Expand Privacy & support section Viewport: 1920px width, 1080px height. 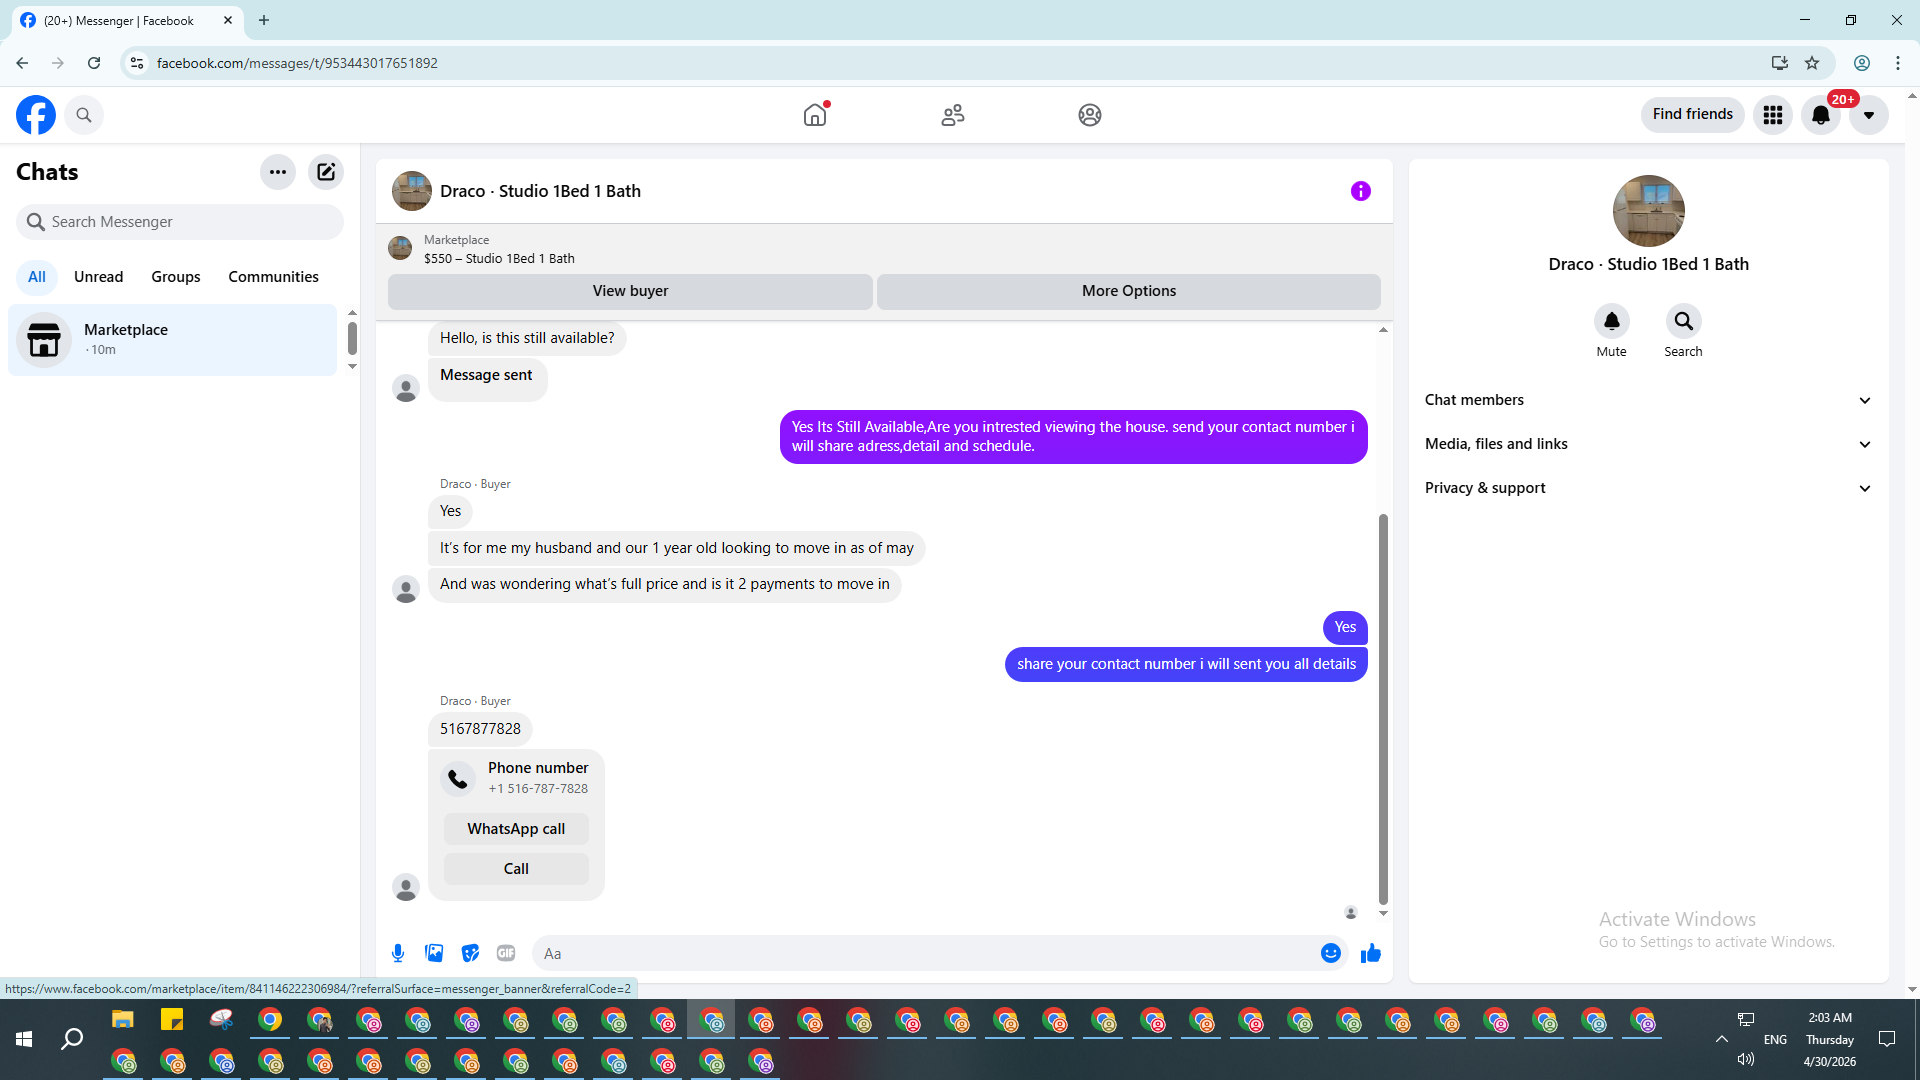tap(1647, 488)
